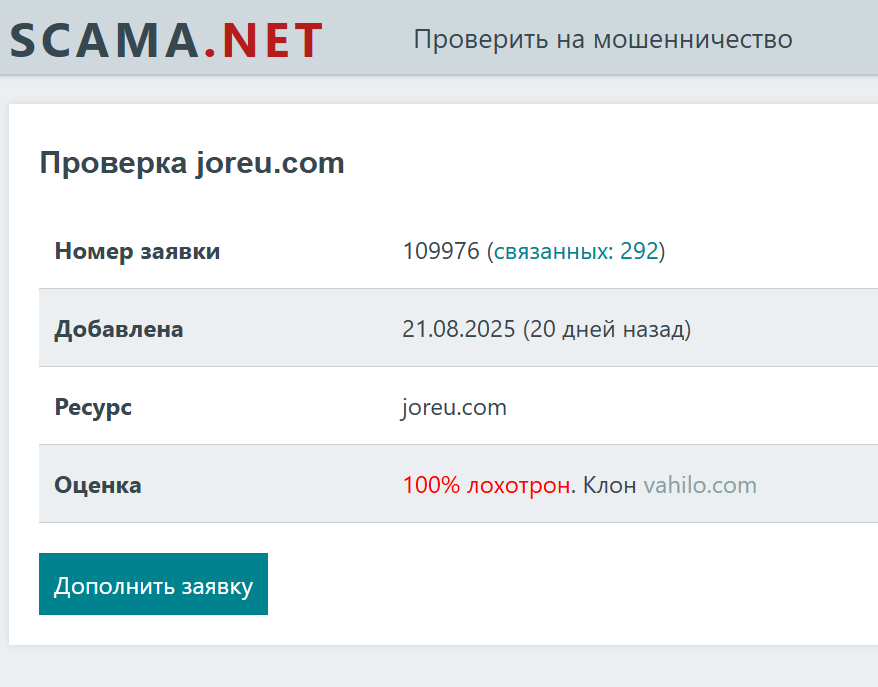Click the word Клон in the Оценка row

point(609,485)
